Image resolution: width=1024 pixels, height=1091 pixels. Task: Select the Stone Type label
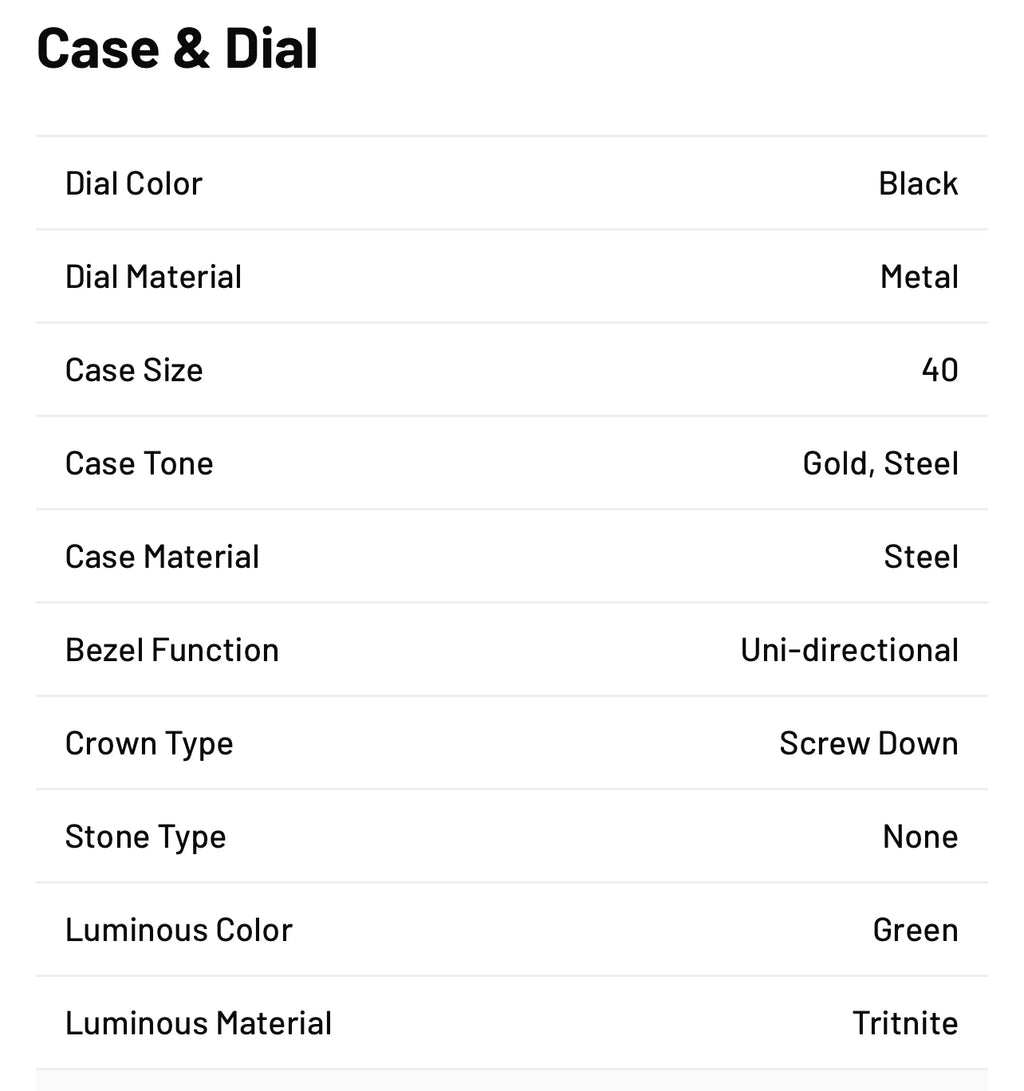click(x=145, y=837)
